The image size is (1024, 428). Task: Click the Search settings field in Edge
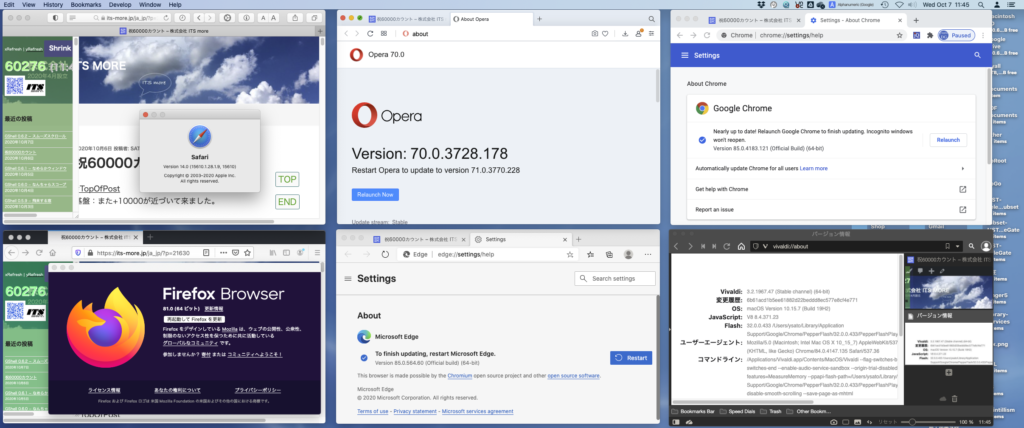(x=614, y=278)
